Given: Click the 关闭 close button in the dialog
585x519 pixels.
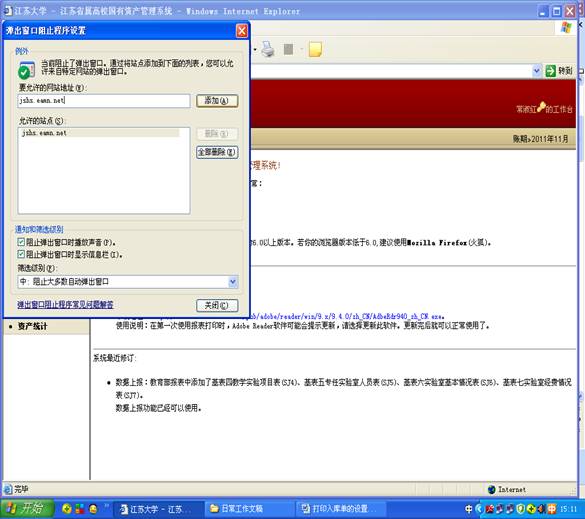Looking at the screenshot, I should pos(217,305).
